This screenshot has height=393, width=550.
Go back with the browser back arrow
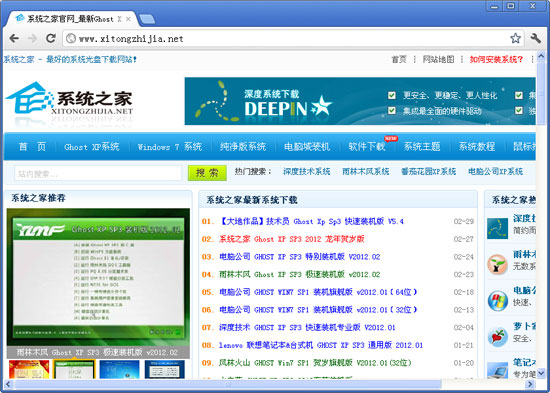(x=14, y=38)
